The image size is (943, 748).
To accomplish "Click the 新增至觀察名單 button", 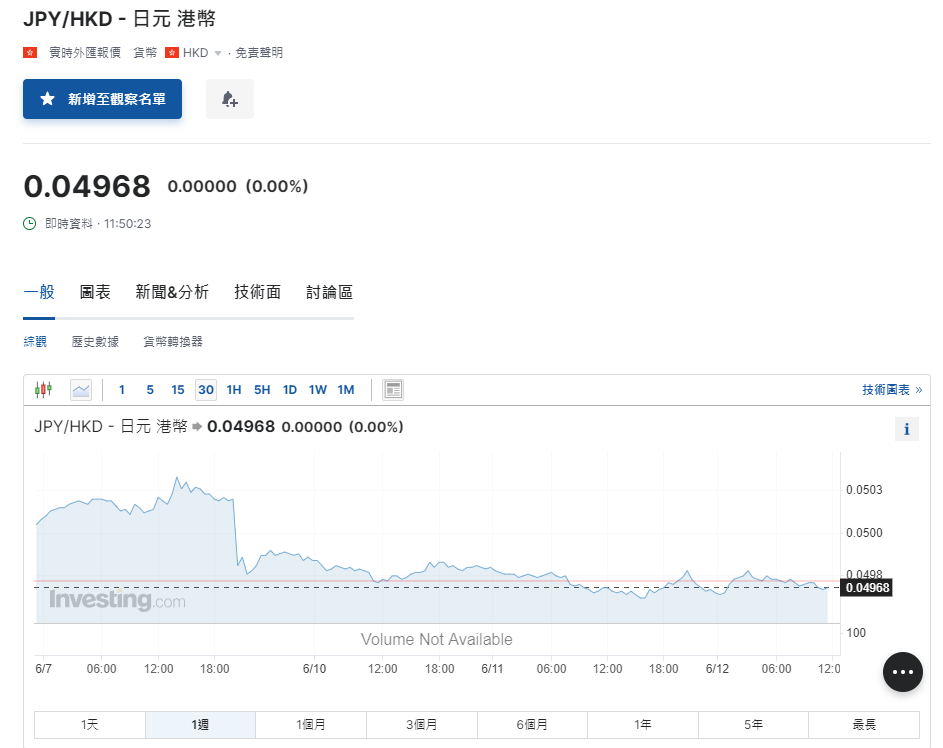I will click(x=102, y=99).
